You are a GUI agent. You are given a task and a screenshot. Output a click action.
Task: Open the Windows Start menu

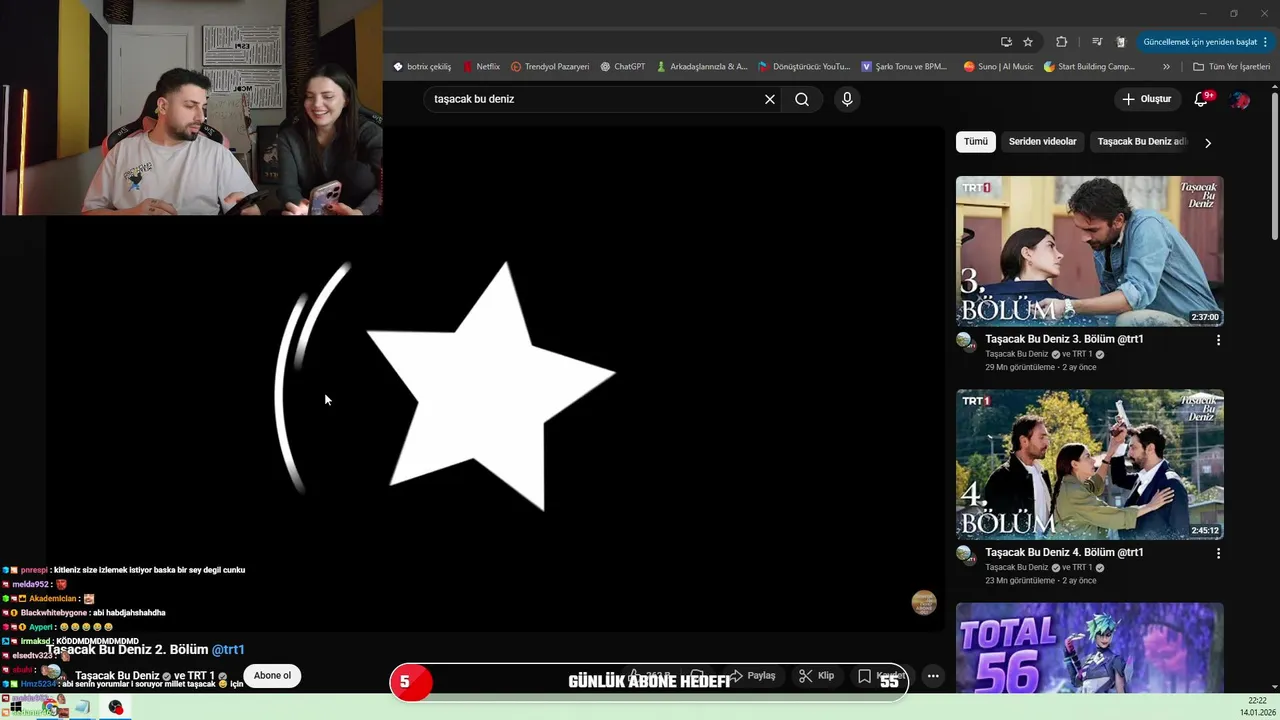pyautogui.click(x=15, y=707)
